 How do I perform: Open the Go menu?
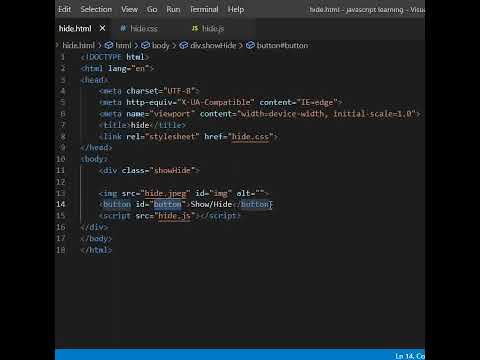point(152,9)
